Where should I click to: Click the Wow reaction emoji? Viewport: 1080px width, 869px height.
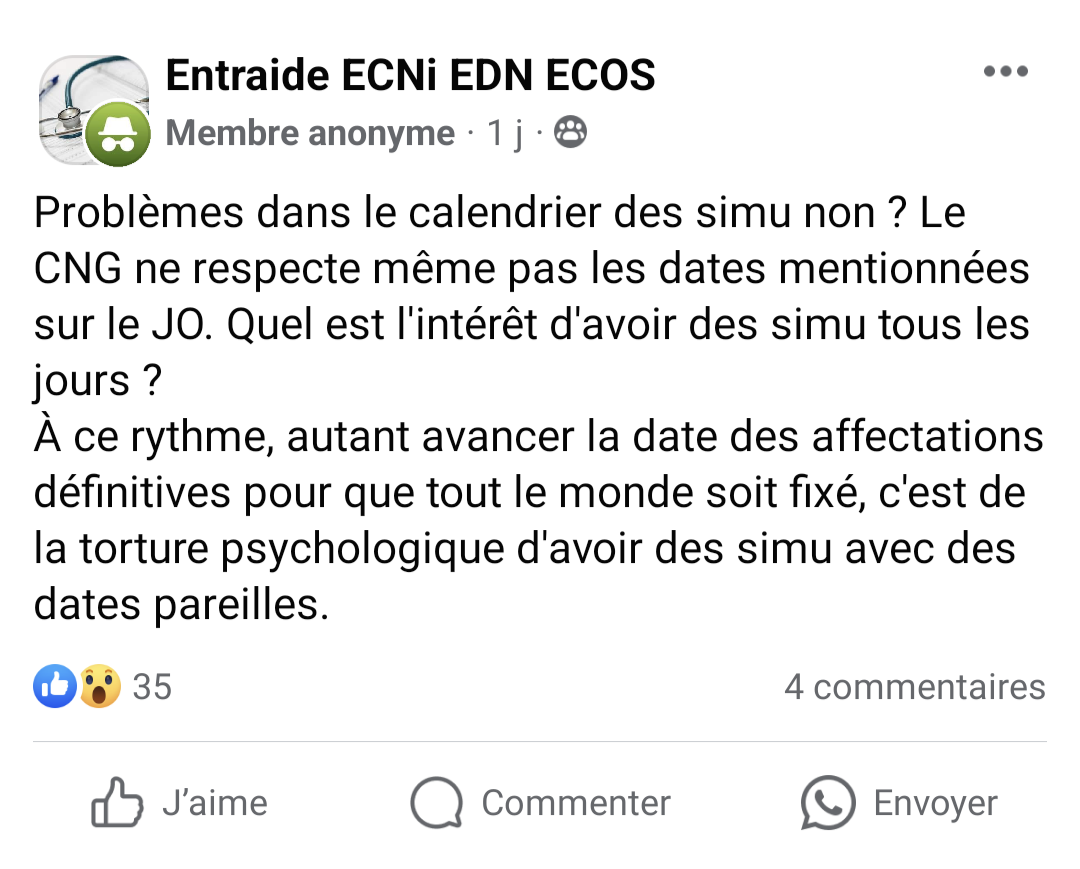[99, 686]
